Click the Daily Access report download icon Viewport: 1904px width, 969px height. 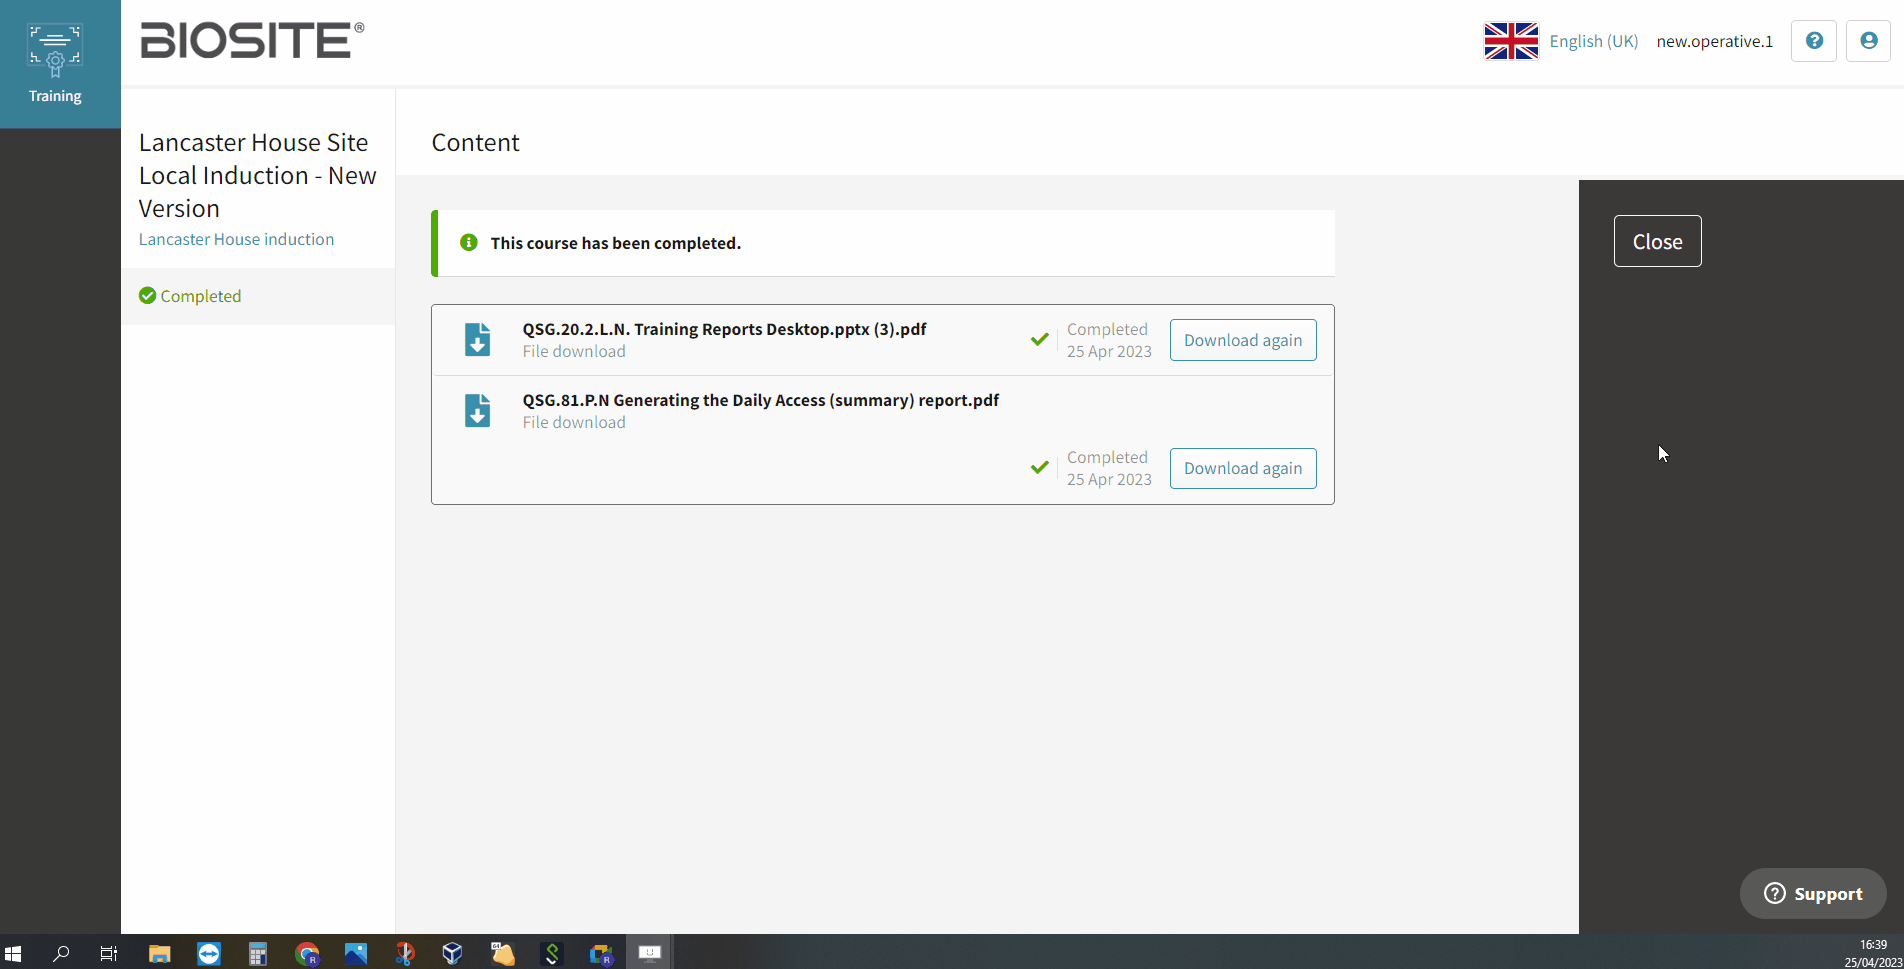pyautogui.click(x=477, y=411)
